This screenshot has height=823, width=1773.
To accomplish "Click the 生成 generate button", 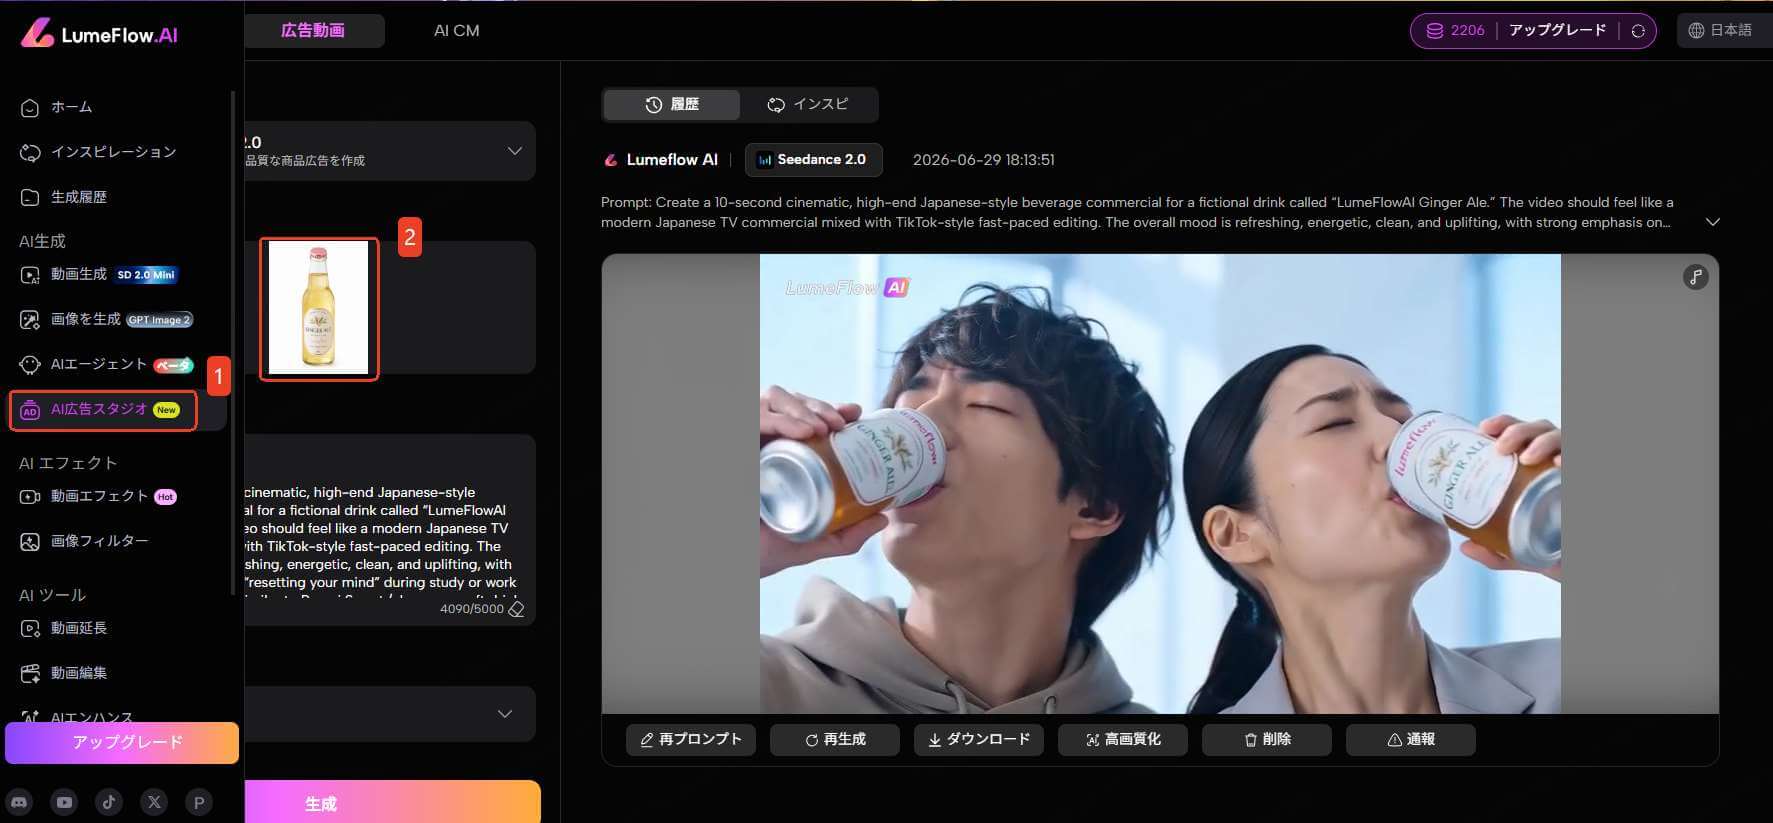I will [392, 802].
